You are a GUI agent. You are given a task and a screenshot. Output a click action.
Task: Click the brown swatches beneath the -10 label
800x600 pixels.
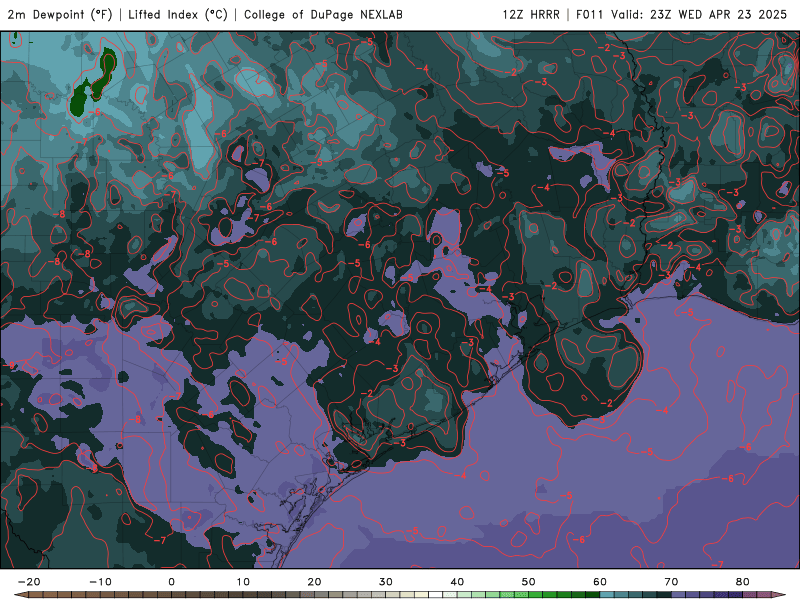coord(100,595)
